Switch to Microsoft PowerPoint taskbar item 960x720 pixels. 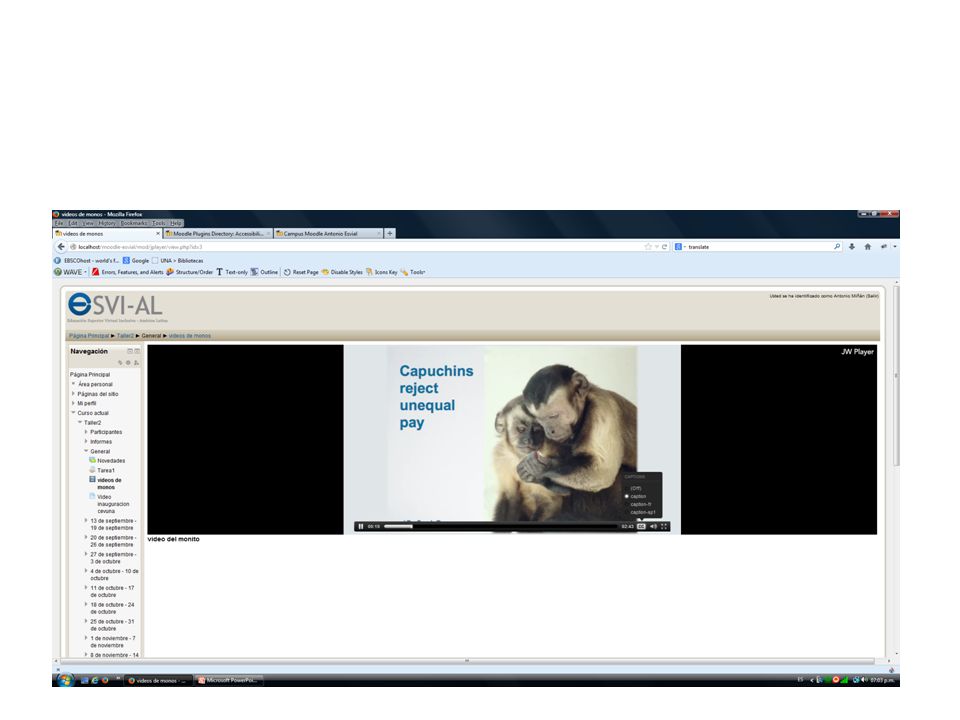[x=229, y=680]
